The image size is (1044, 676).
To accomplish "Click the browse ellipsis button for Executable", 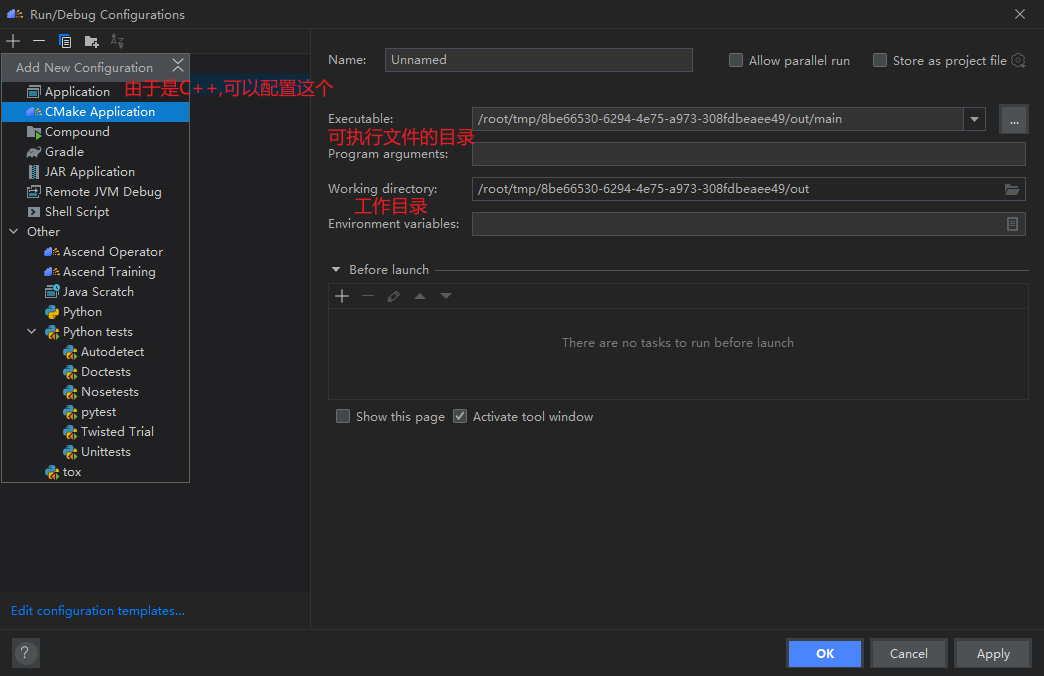I will tap(1013, 119).
